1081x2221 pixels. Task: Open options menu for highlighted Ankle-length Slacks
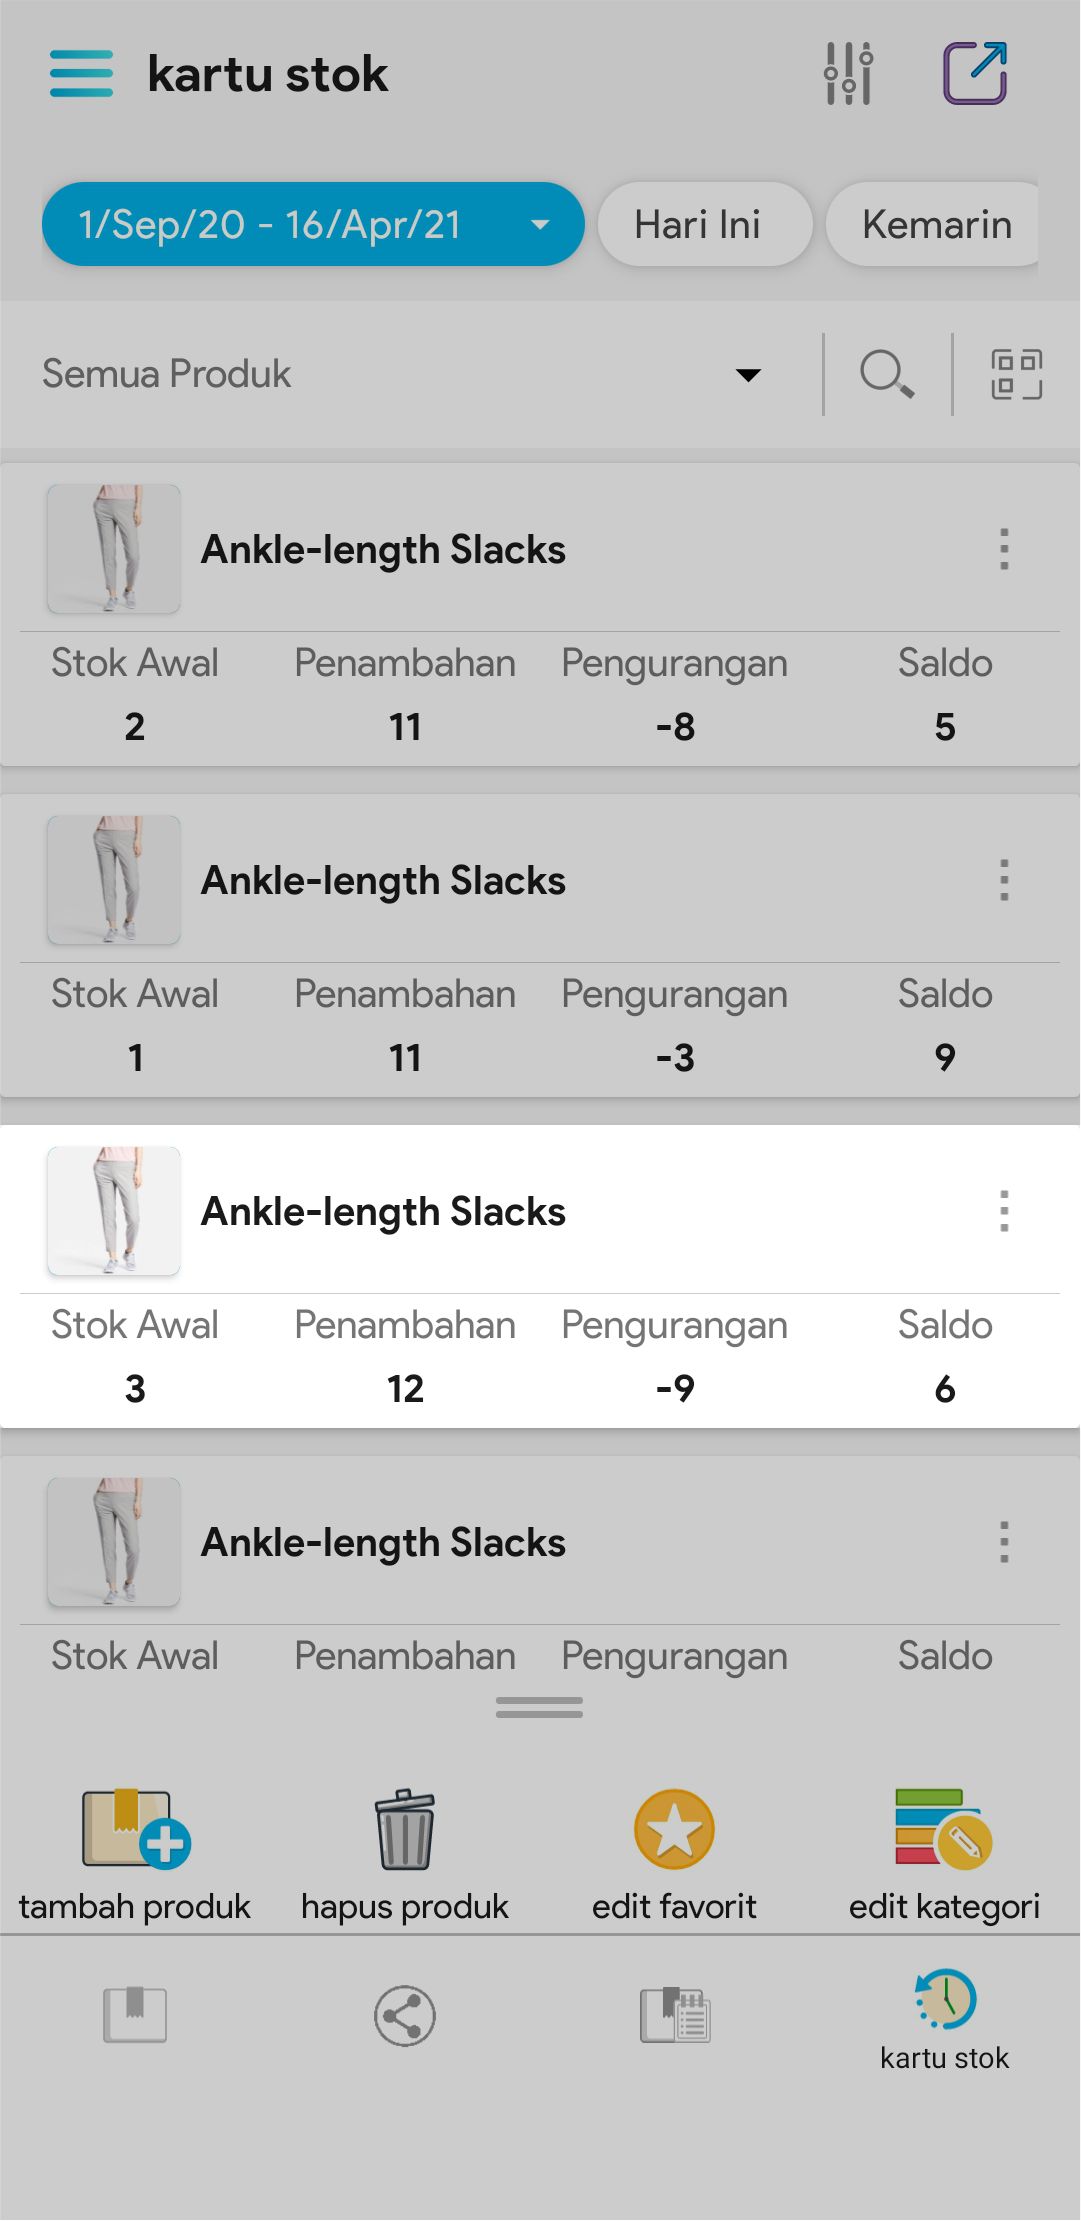coord(1004,1211)
